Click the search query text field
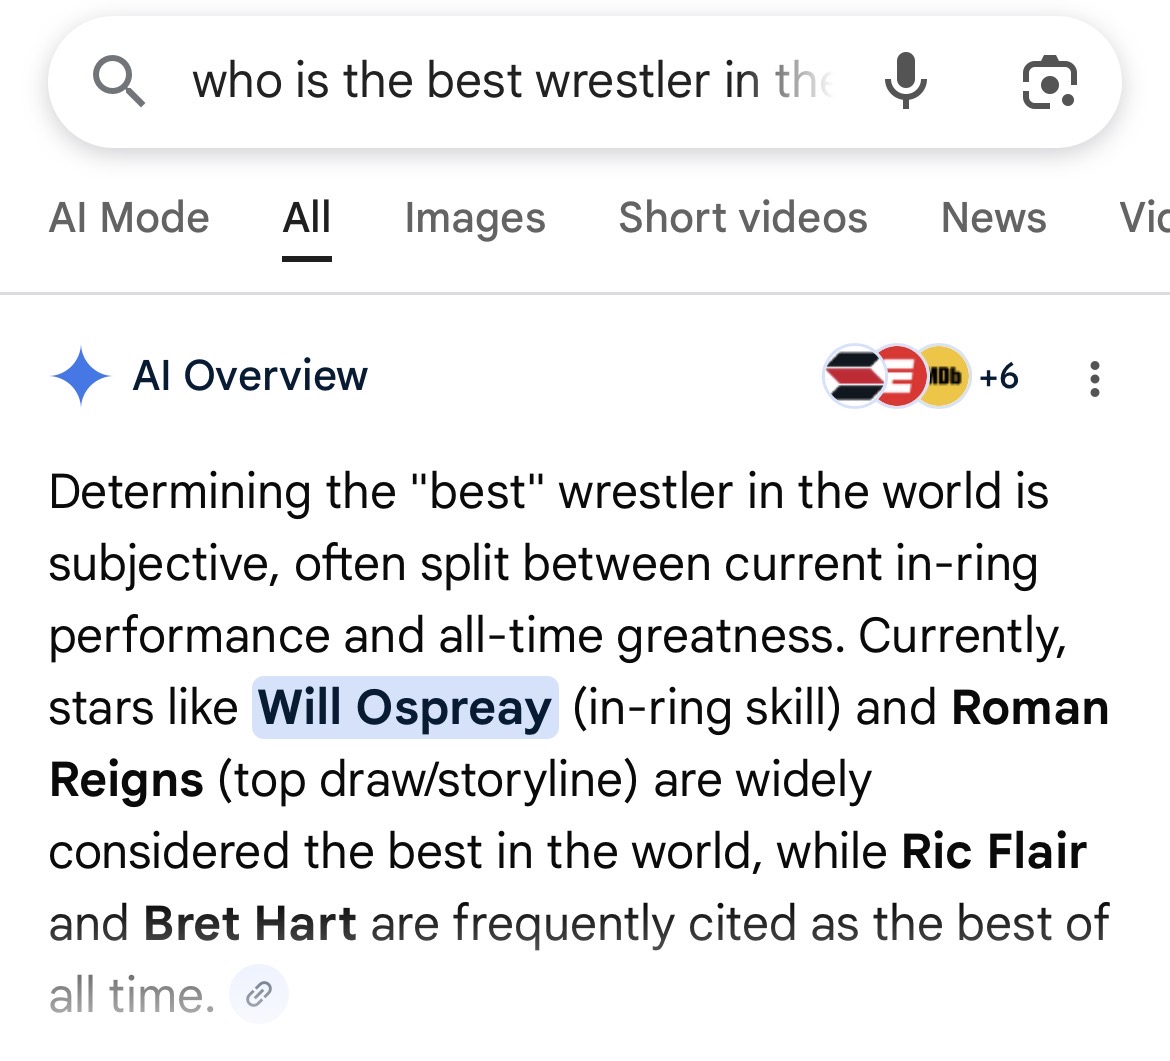Viewport: 1170px width, 1061px height. click(x=513, y=81)
